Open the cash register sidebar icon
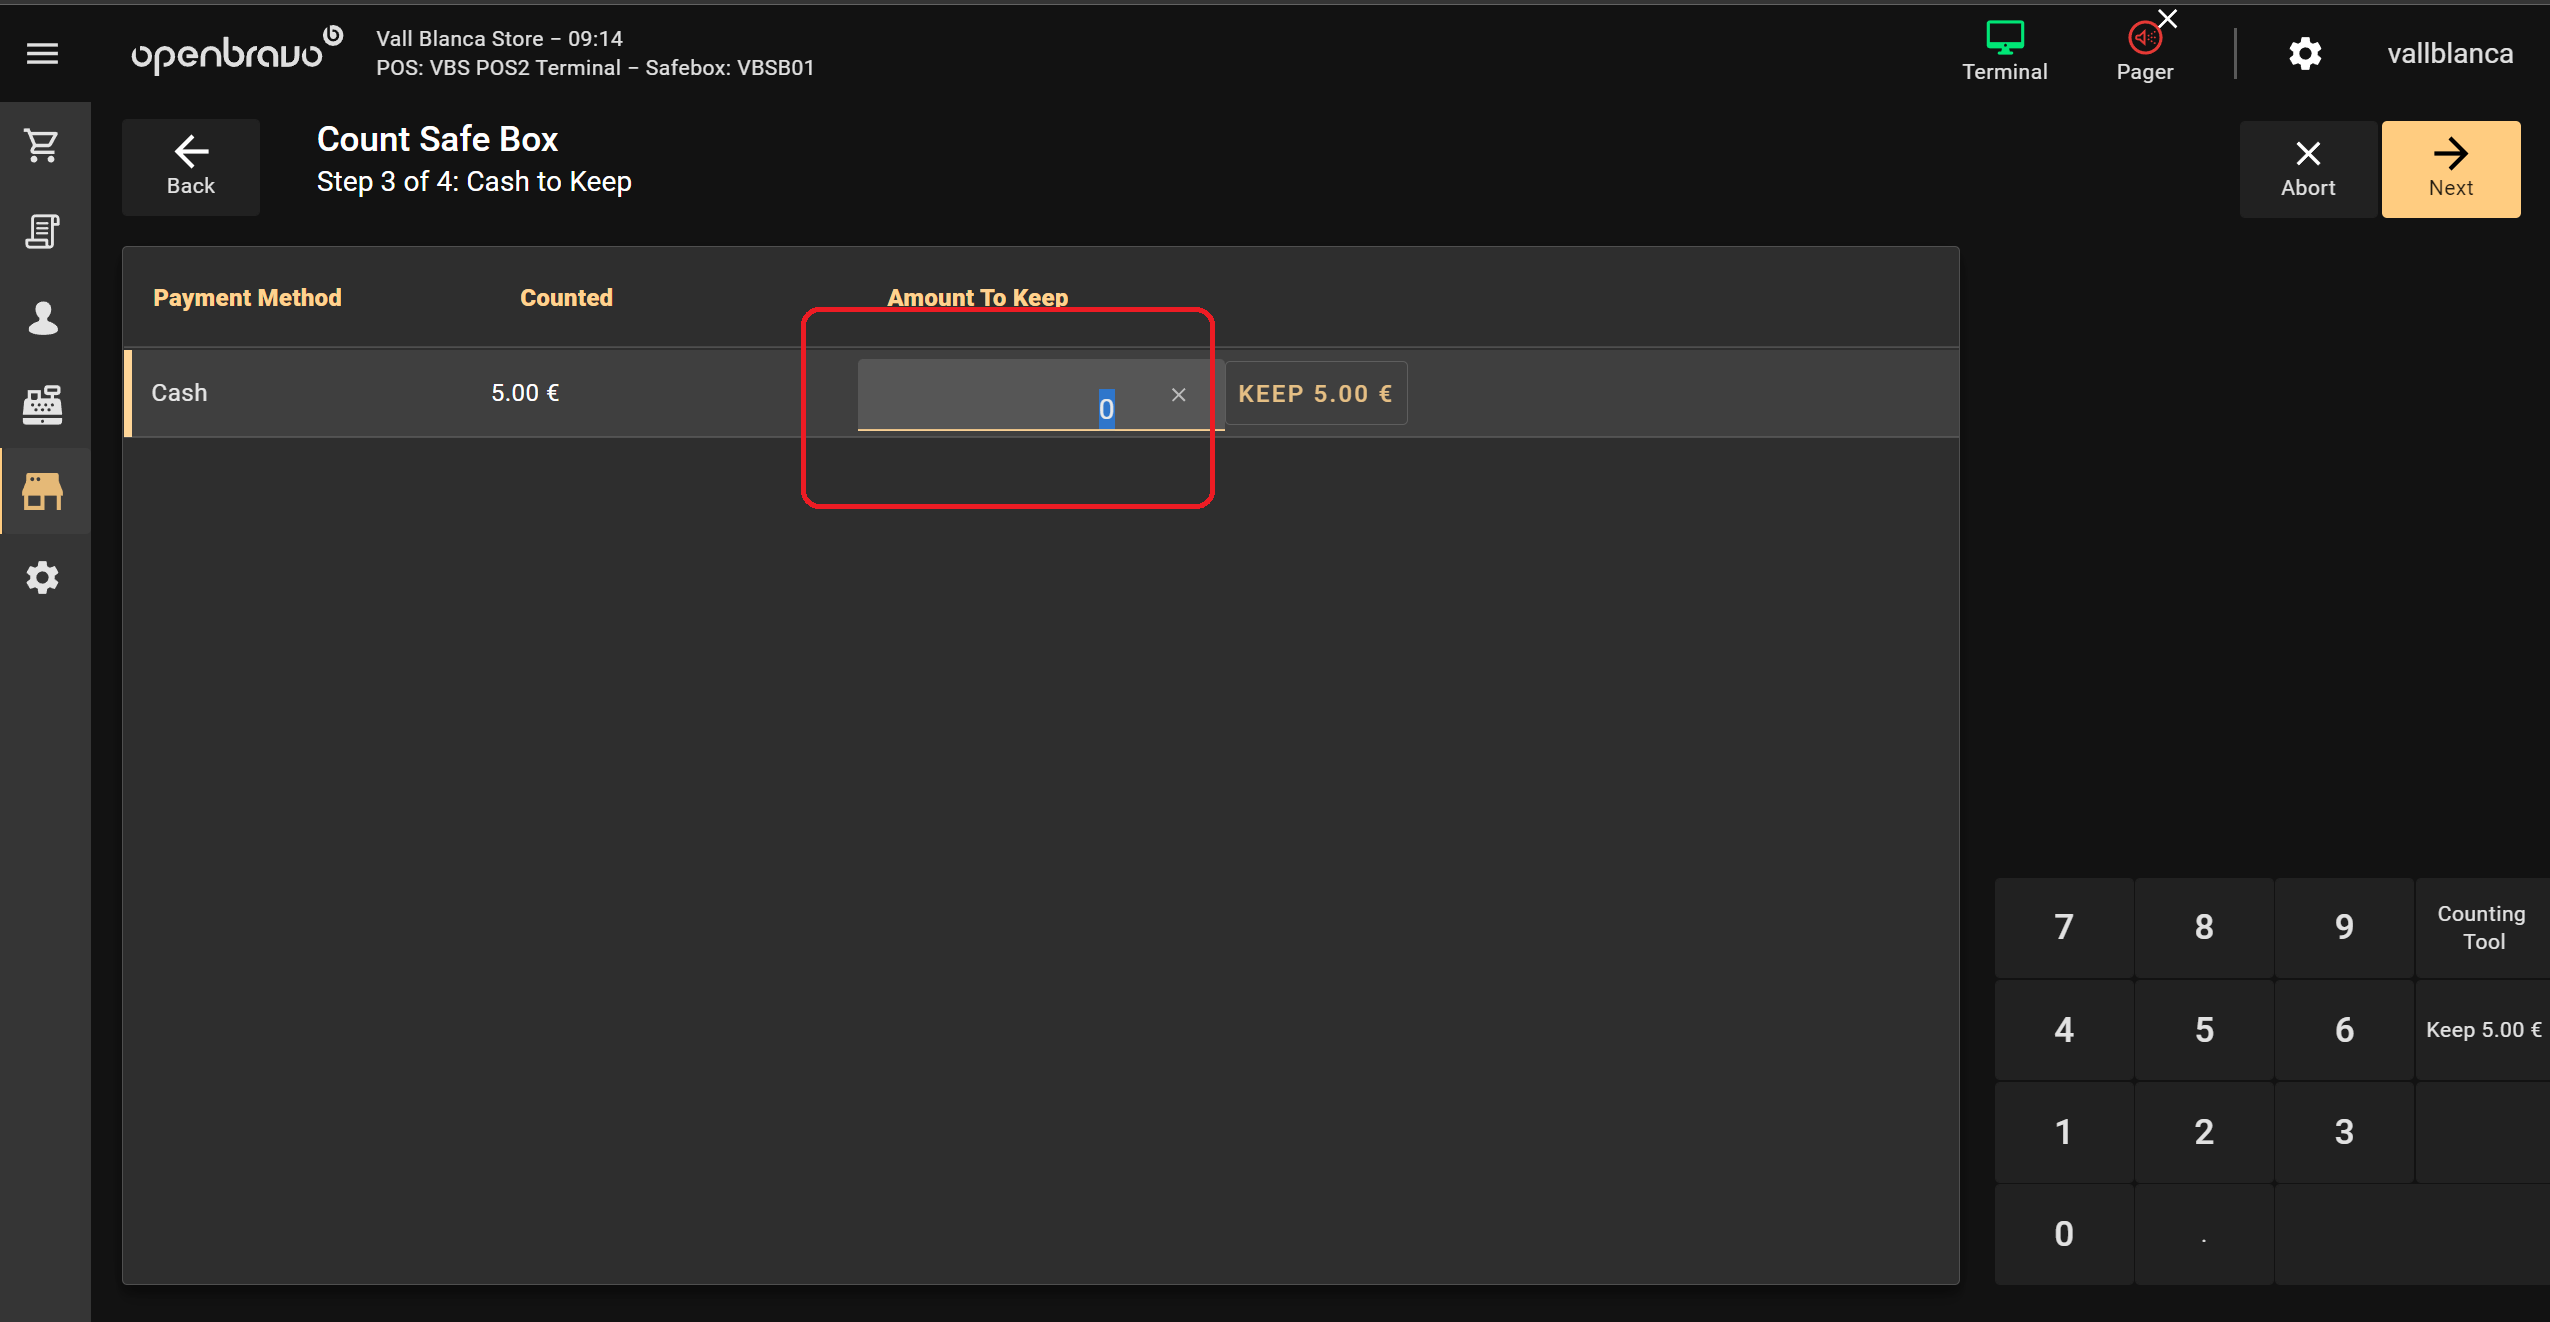The height and width of the screenshot is (1322, 2550). 42,405
